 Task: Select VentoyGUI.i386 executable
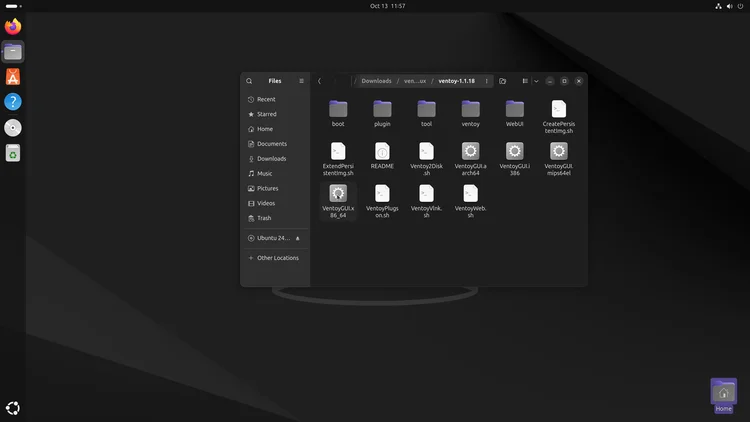515,159
